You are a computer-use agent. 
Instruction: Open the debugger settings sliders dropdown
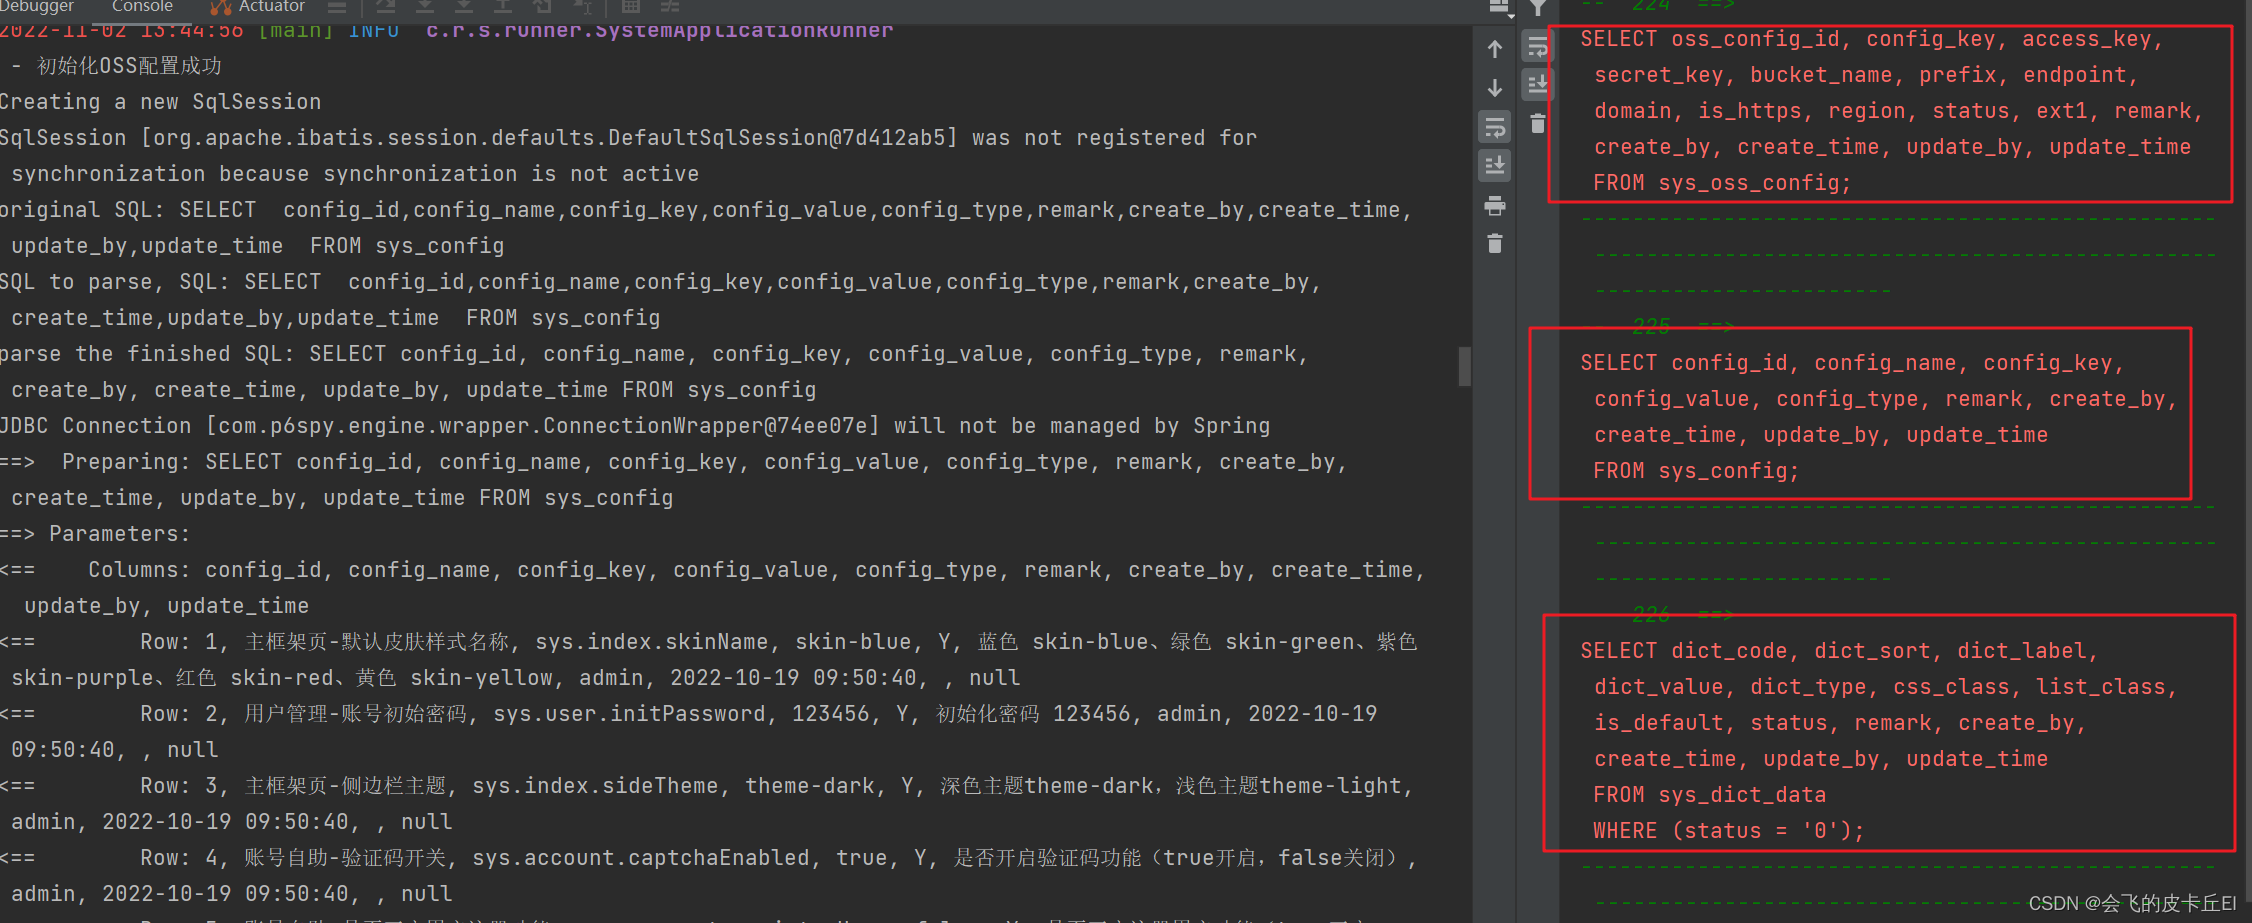pyautogui.click(x=668, y=7)
